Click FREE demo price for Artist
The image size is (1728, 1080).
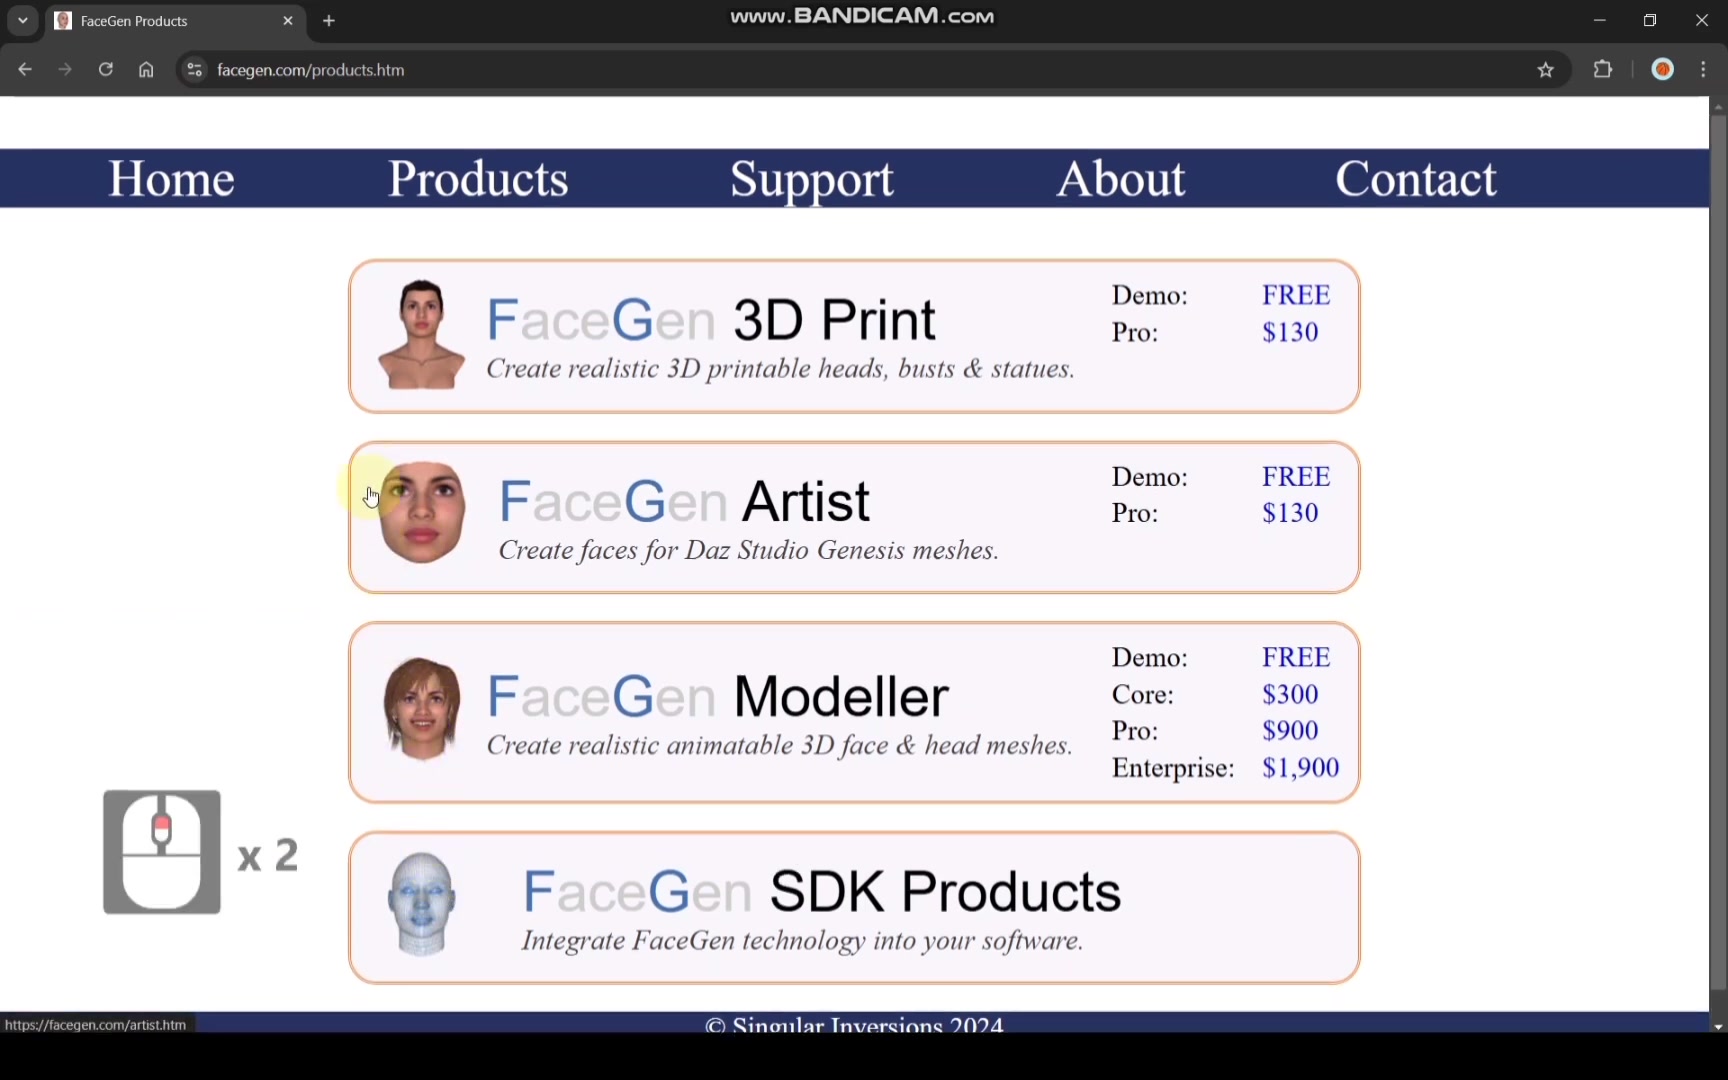click(x=1296, y=476)
